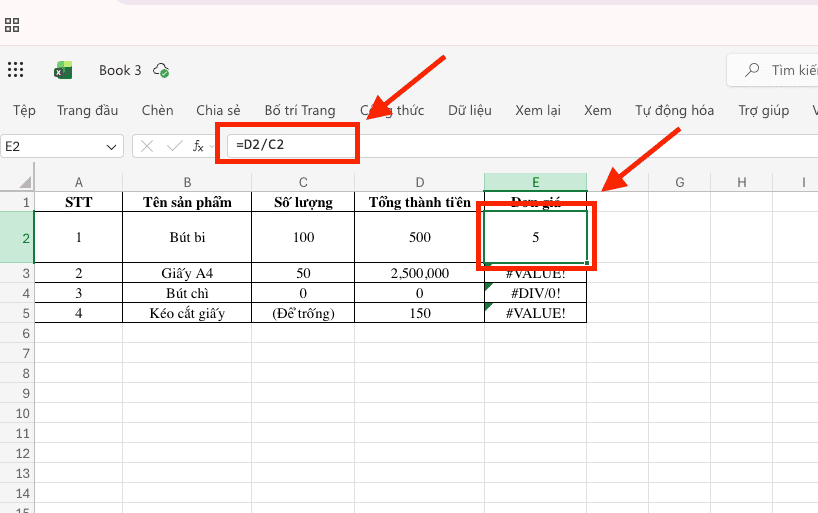Select row 3 header
818x513 pixels.
click(x=17, y=273)
